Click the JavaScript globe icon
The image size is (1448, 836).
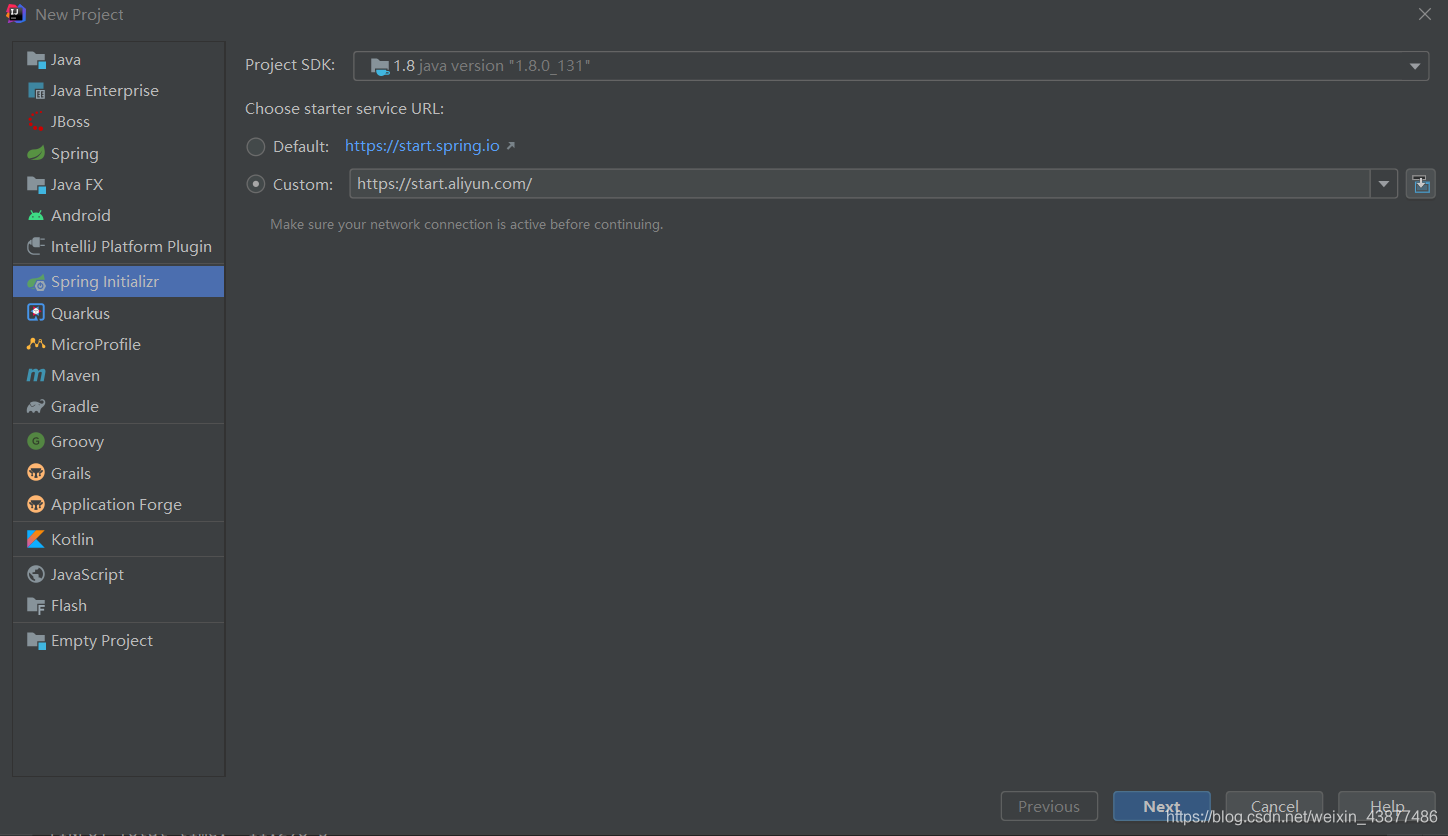coord(36,574)
